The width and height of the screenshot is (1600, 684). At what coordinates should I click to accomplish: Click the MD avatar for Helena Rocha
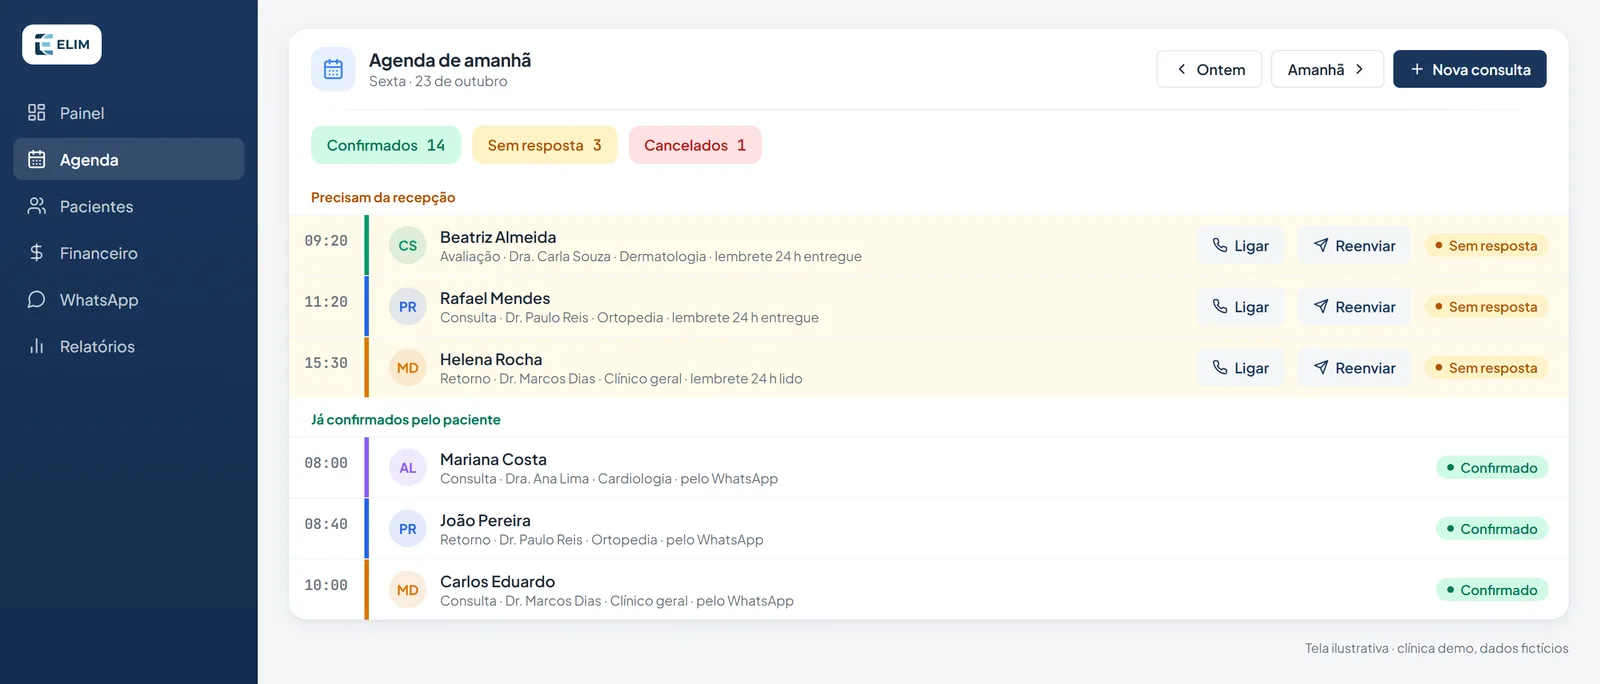tap(408, 368)
